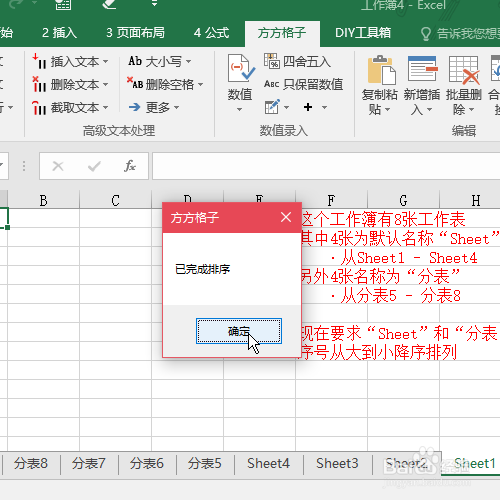Click the 截取文本 icon
The width and height of the screenshot is (500, 500).
pyautogui.click(x=39, y=107)
